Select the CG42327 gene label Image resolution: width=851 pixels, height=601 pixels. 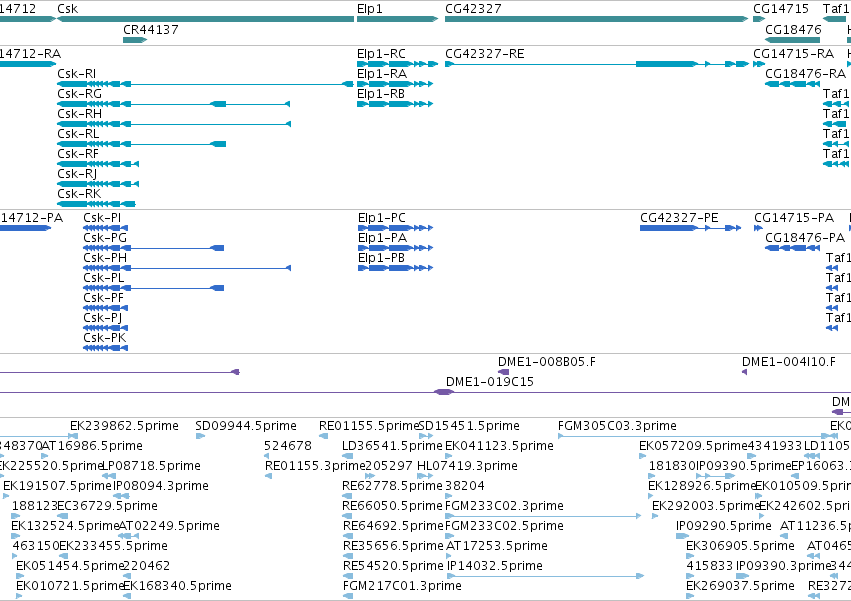tap(473, 9)
